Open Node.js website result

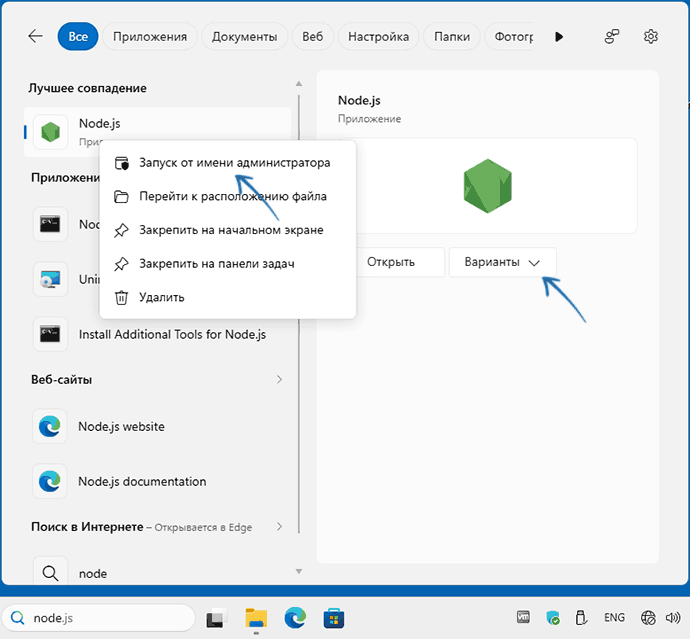tap(158, 426)
